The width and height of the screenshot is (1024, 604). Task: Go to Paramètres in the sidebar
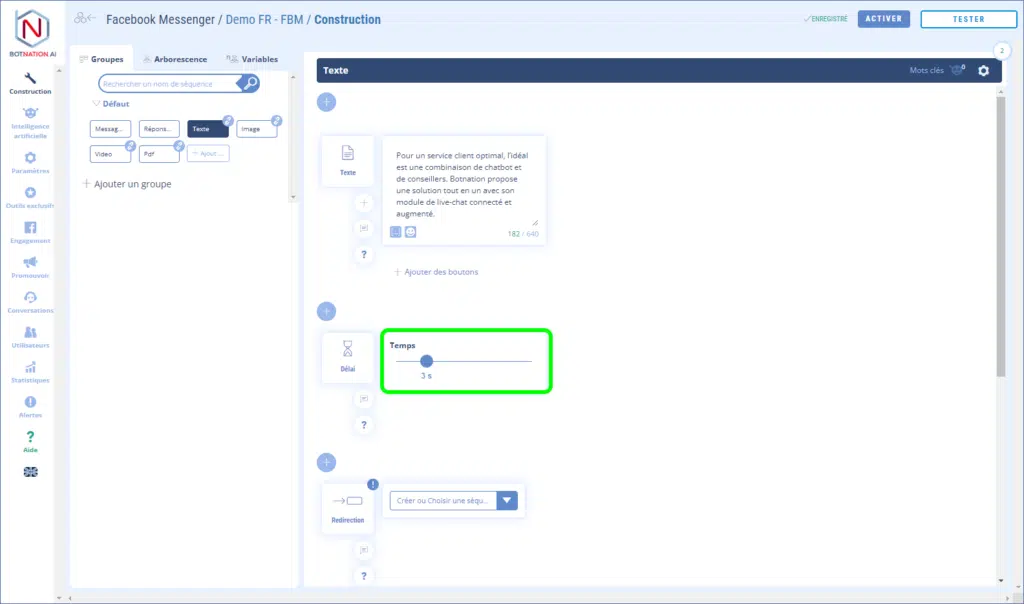click(30, 162)
